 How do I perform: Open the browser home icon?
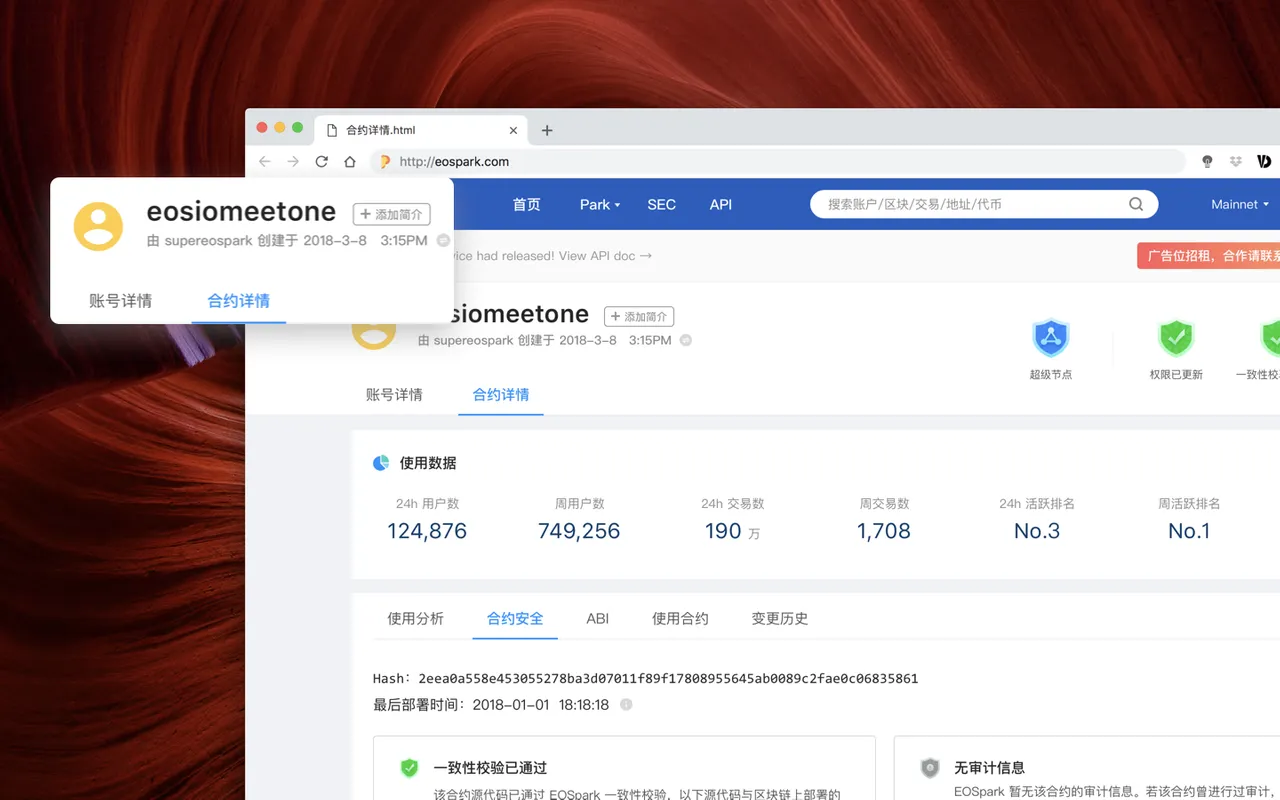[x=350, y=161]
